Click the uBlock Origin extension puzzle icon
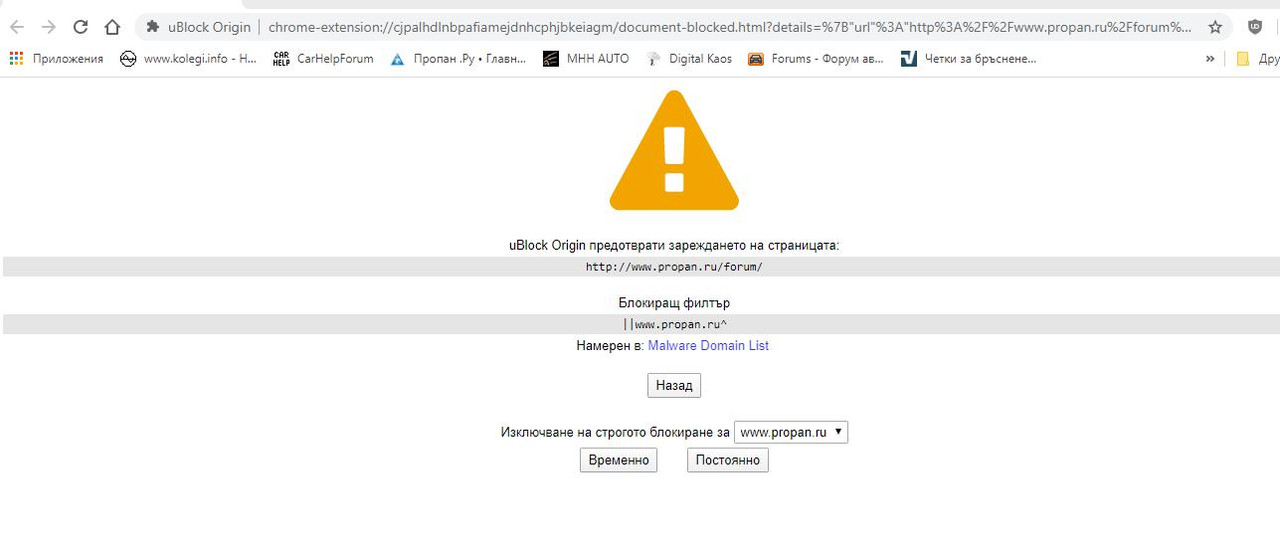The width and height of the screenshot is (1280, 555). pos(153,27)
